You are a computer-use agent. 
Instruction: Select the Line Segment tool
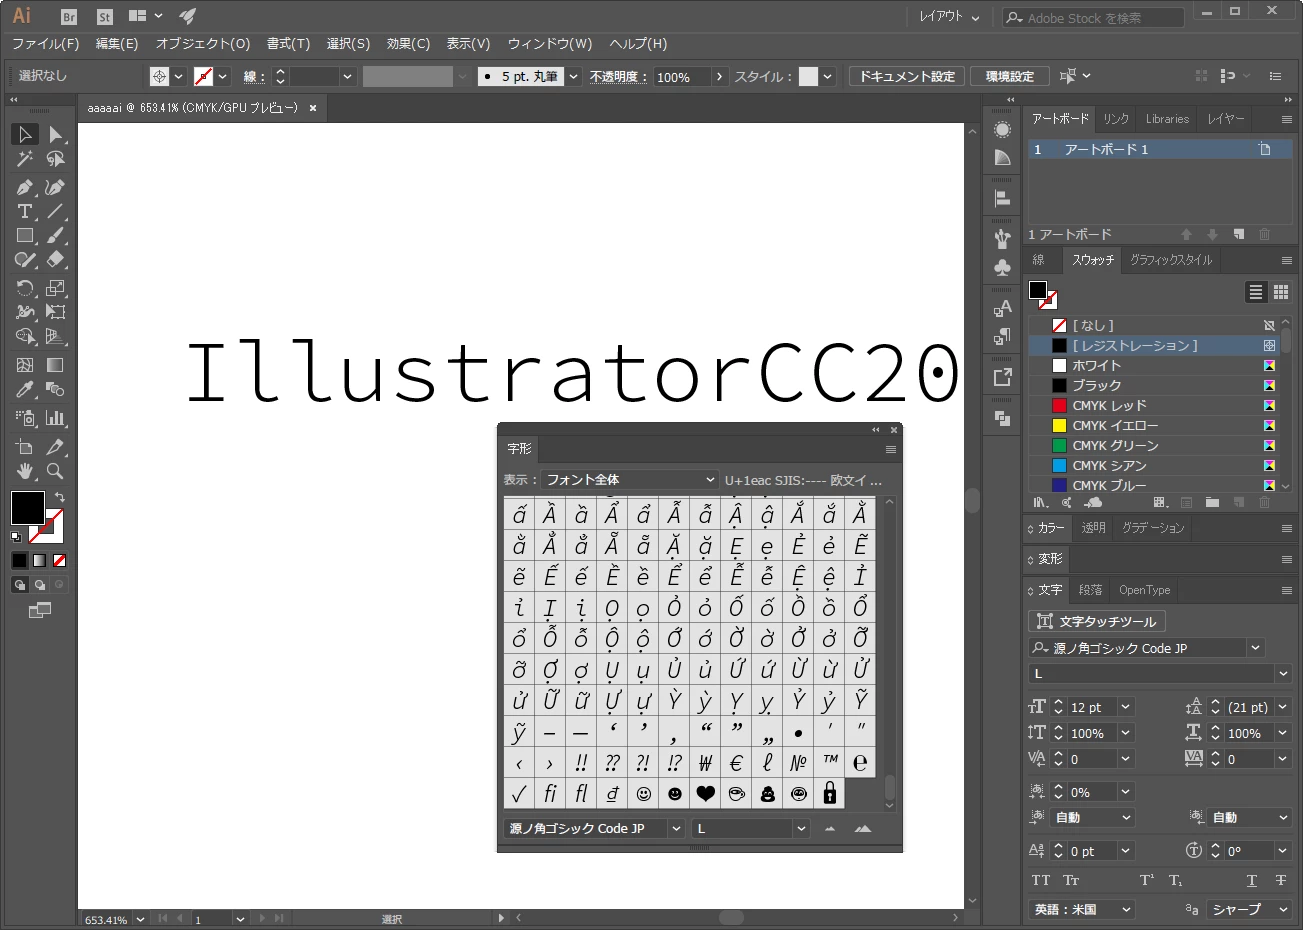56,211
